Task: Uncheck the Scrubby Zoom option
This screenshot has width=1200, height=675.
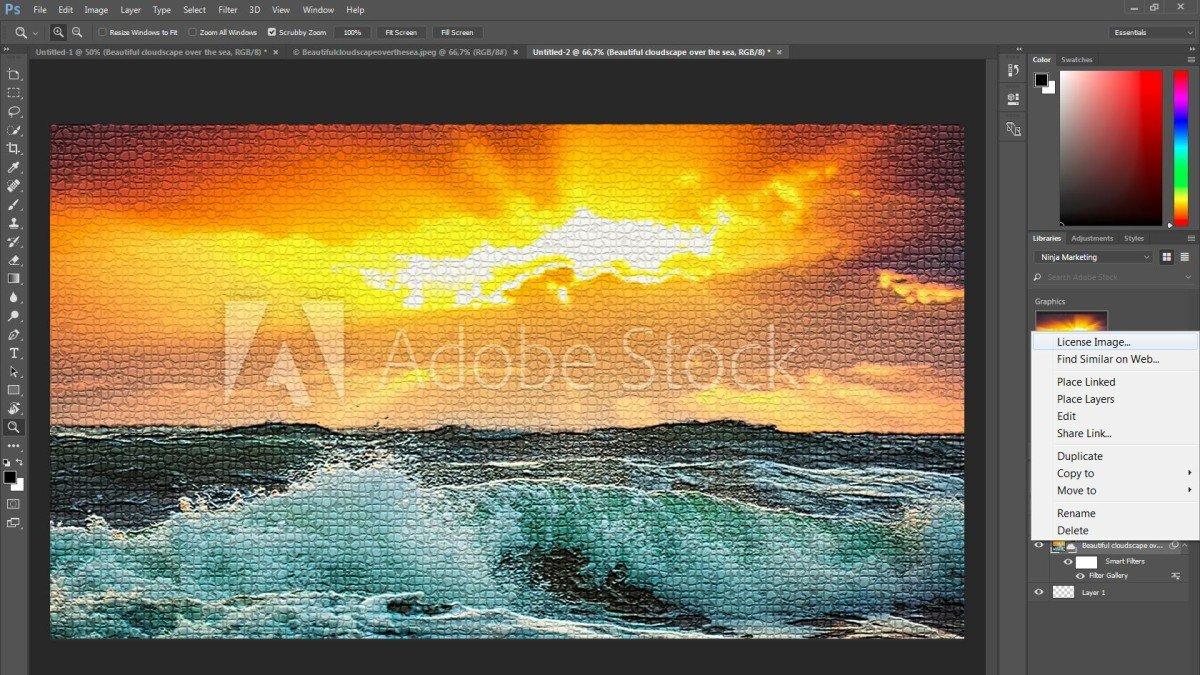Action: tap(272, 32)
